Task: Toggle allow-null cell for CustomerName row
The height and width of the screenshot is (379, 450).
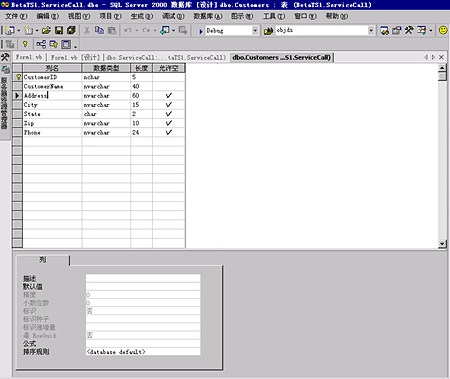Action: [169, 86]
